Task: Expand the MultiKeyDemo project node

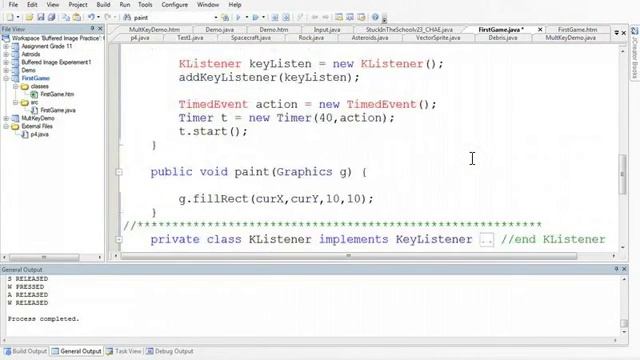Action: pyautogui.click(x=6, y=118)
